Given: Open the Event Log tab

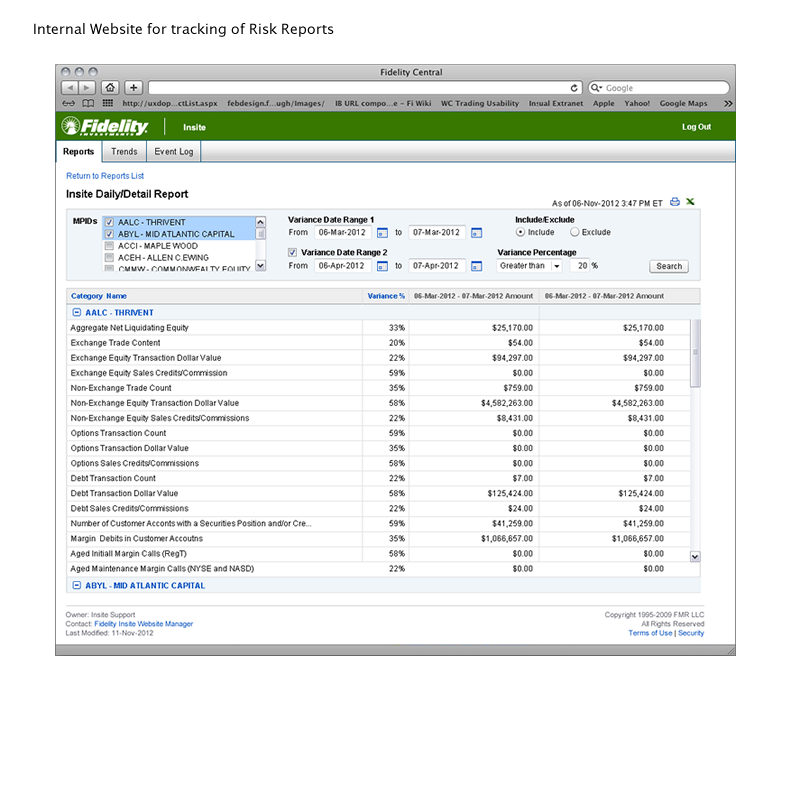Looking at the screenshot, I should click(173, 152).
